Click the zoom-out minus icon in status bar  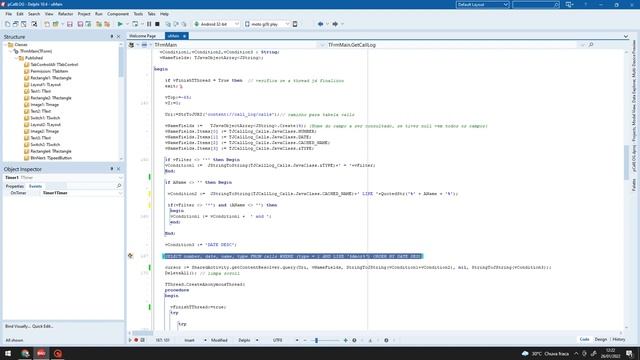(x=305, y=340)
